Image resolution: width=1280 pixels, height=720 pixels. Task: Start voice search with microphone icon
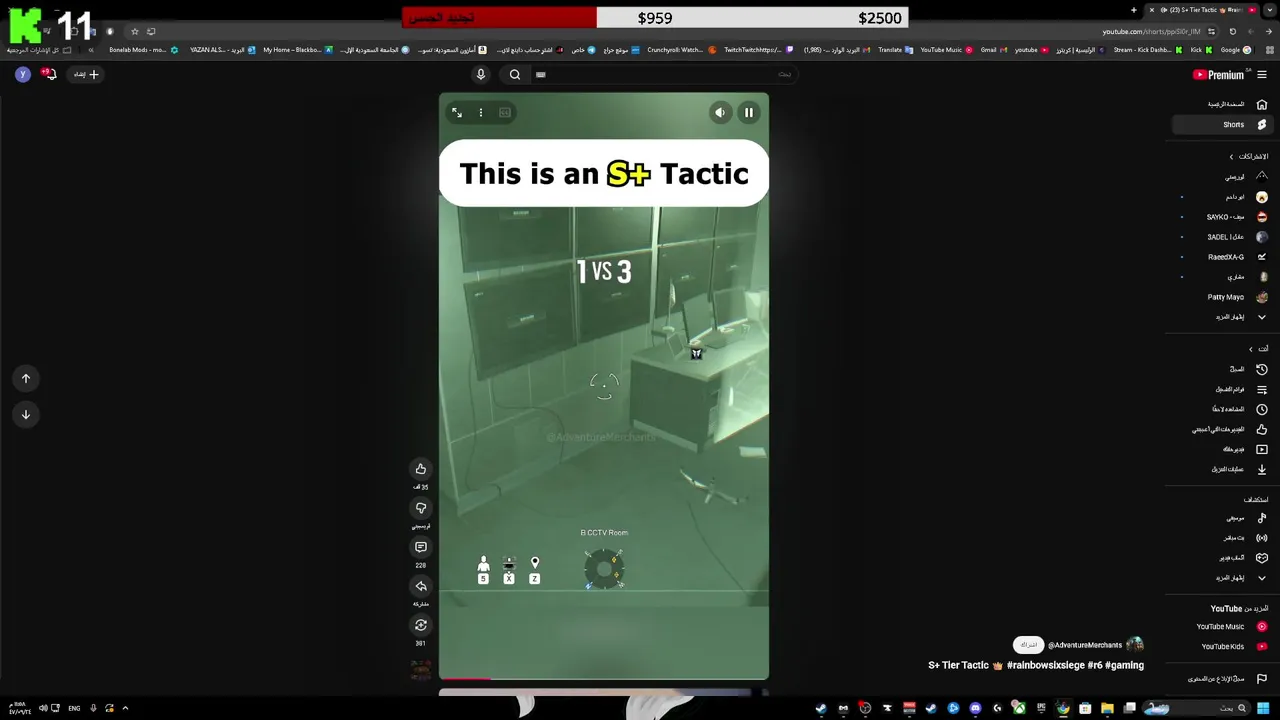[x=481, y=74]
